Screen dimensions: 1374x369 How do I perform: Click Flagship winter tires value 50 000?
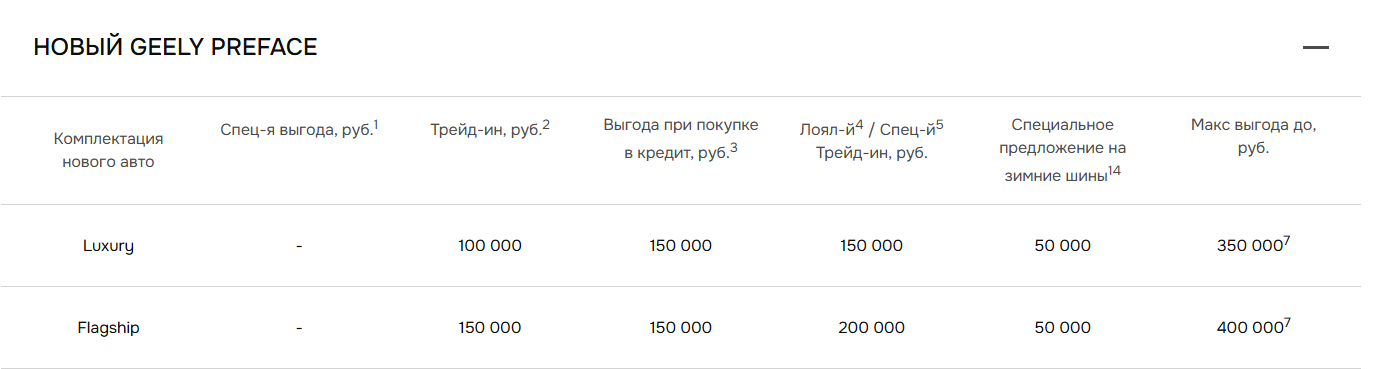pyautogui.click(x=1063, y=328)
